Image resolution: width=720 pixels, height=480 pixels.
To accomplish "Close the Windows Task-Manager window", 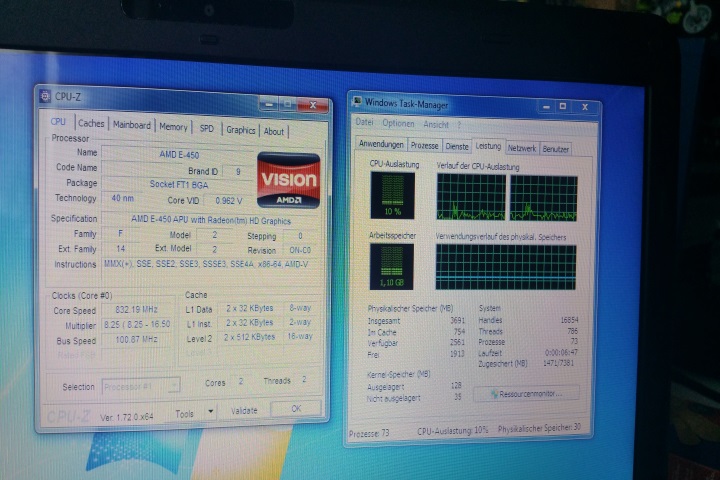I will 585,107.
